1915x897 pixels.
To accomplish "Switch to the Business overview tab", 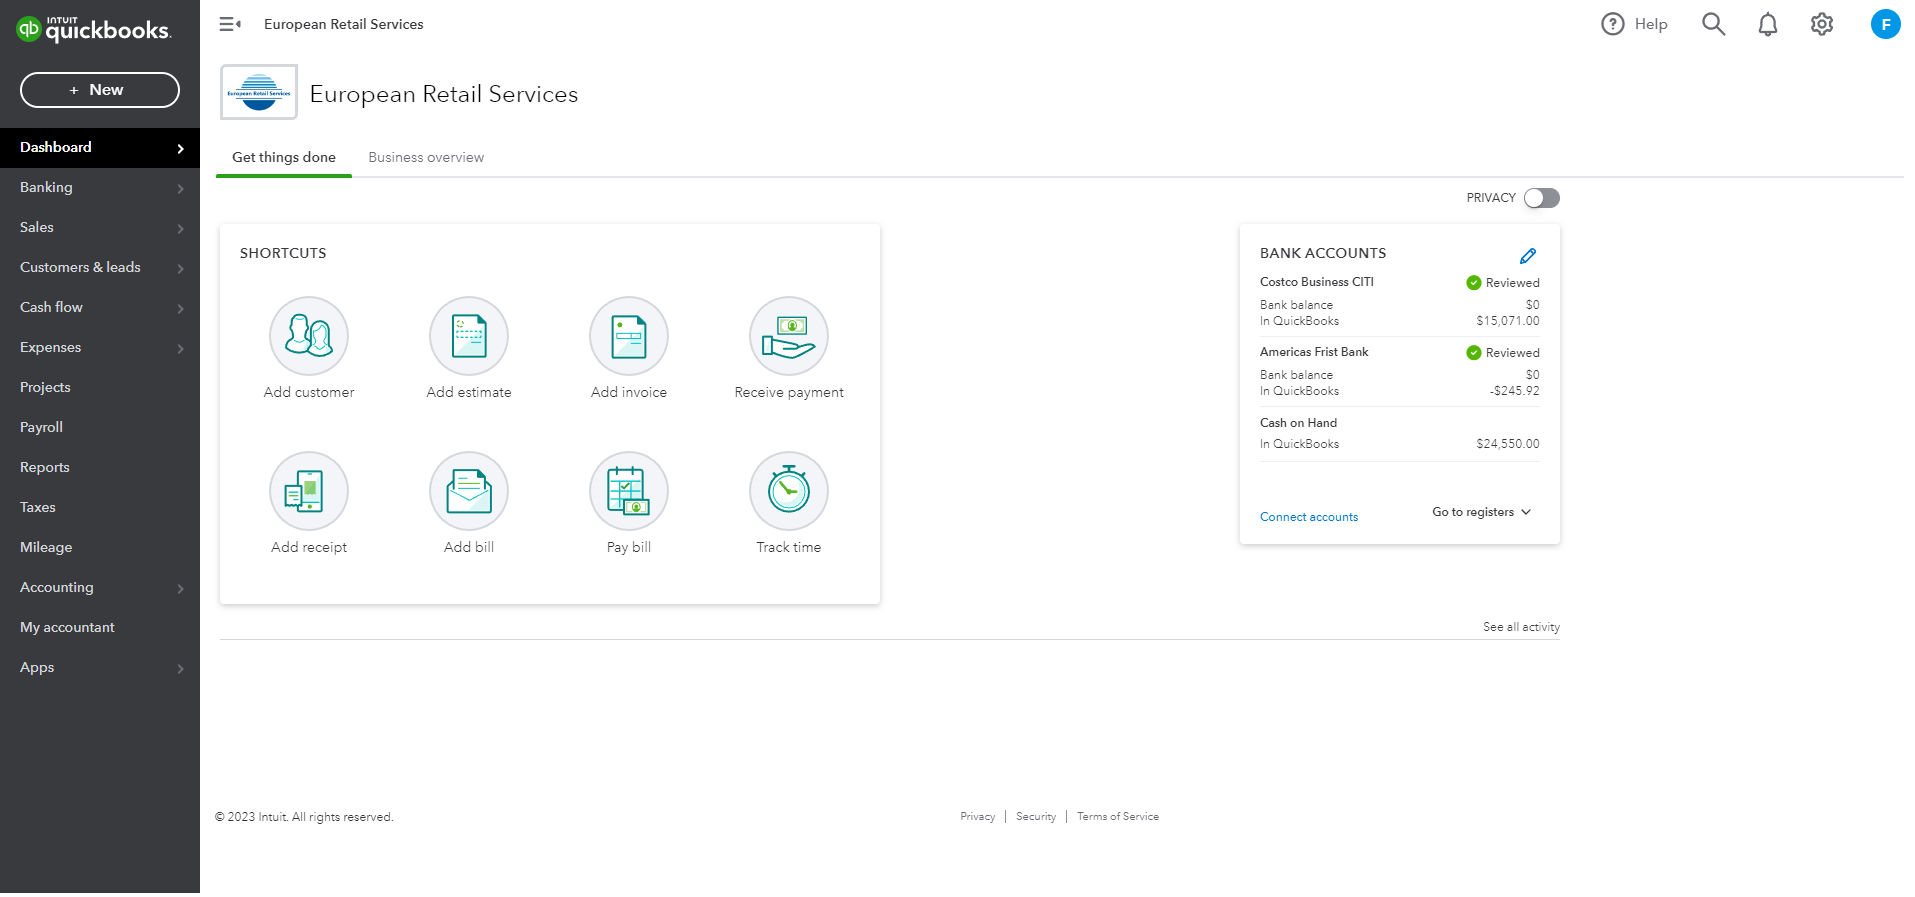I will click(x=426, y=157).
